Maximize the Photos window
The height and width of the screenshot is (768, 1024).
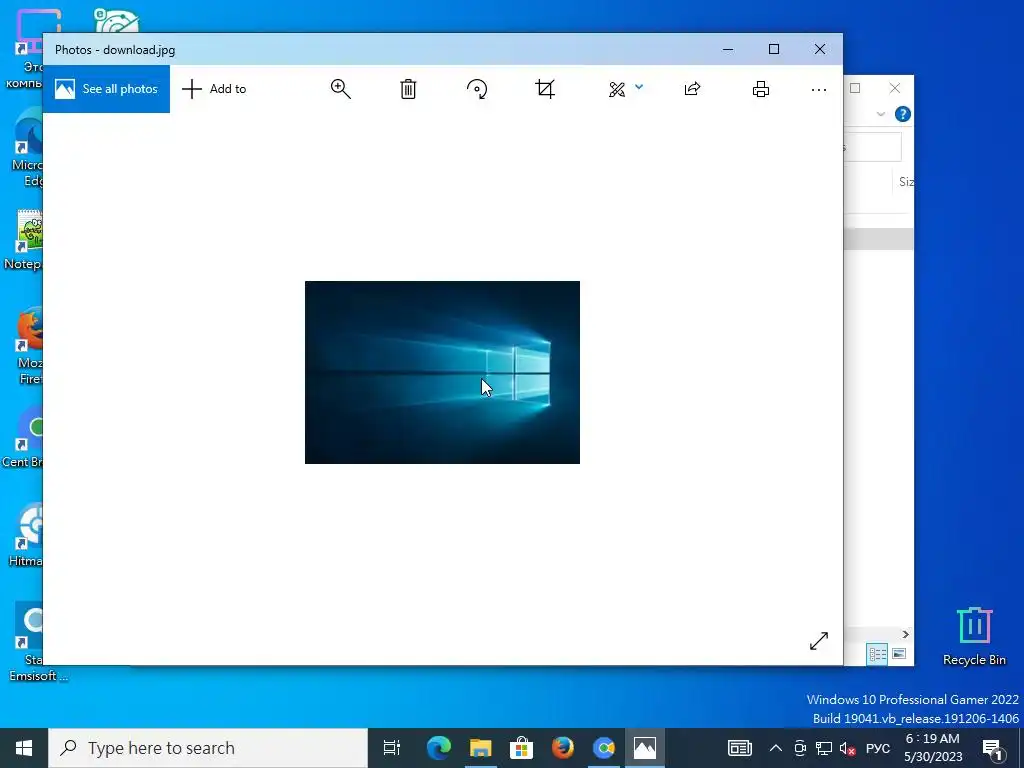[x=774, y=49]
